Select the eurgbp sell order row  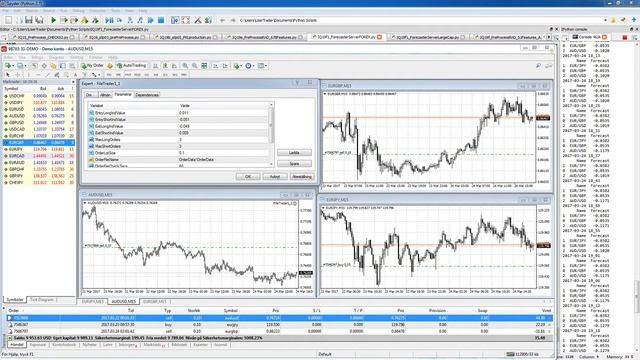point(280,331)
